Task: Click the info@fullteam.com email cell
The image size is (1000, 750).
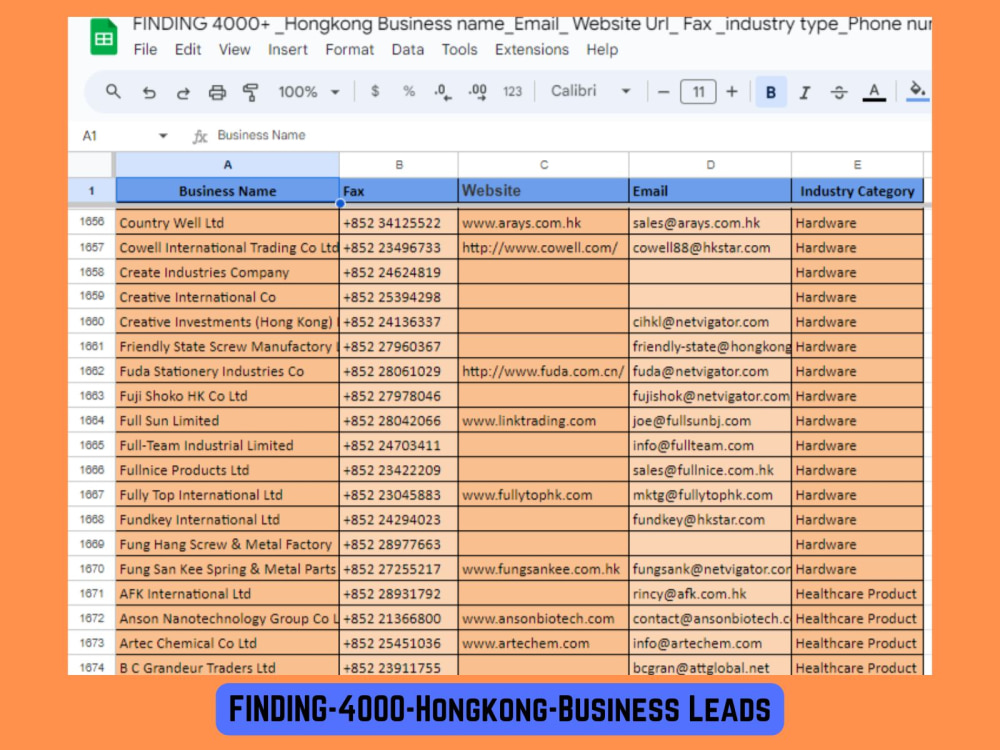Action: 710,445
